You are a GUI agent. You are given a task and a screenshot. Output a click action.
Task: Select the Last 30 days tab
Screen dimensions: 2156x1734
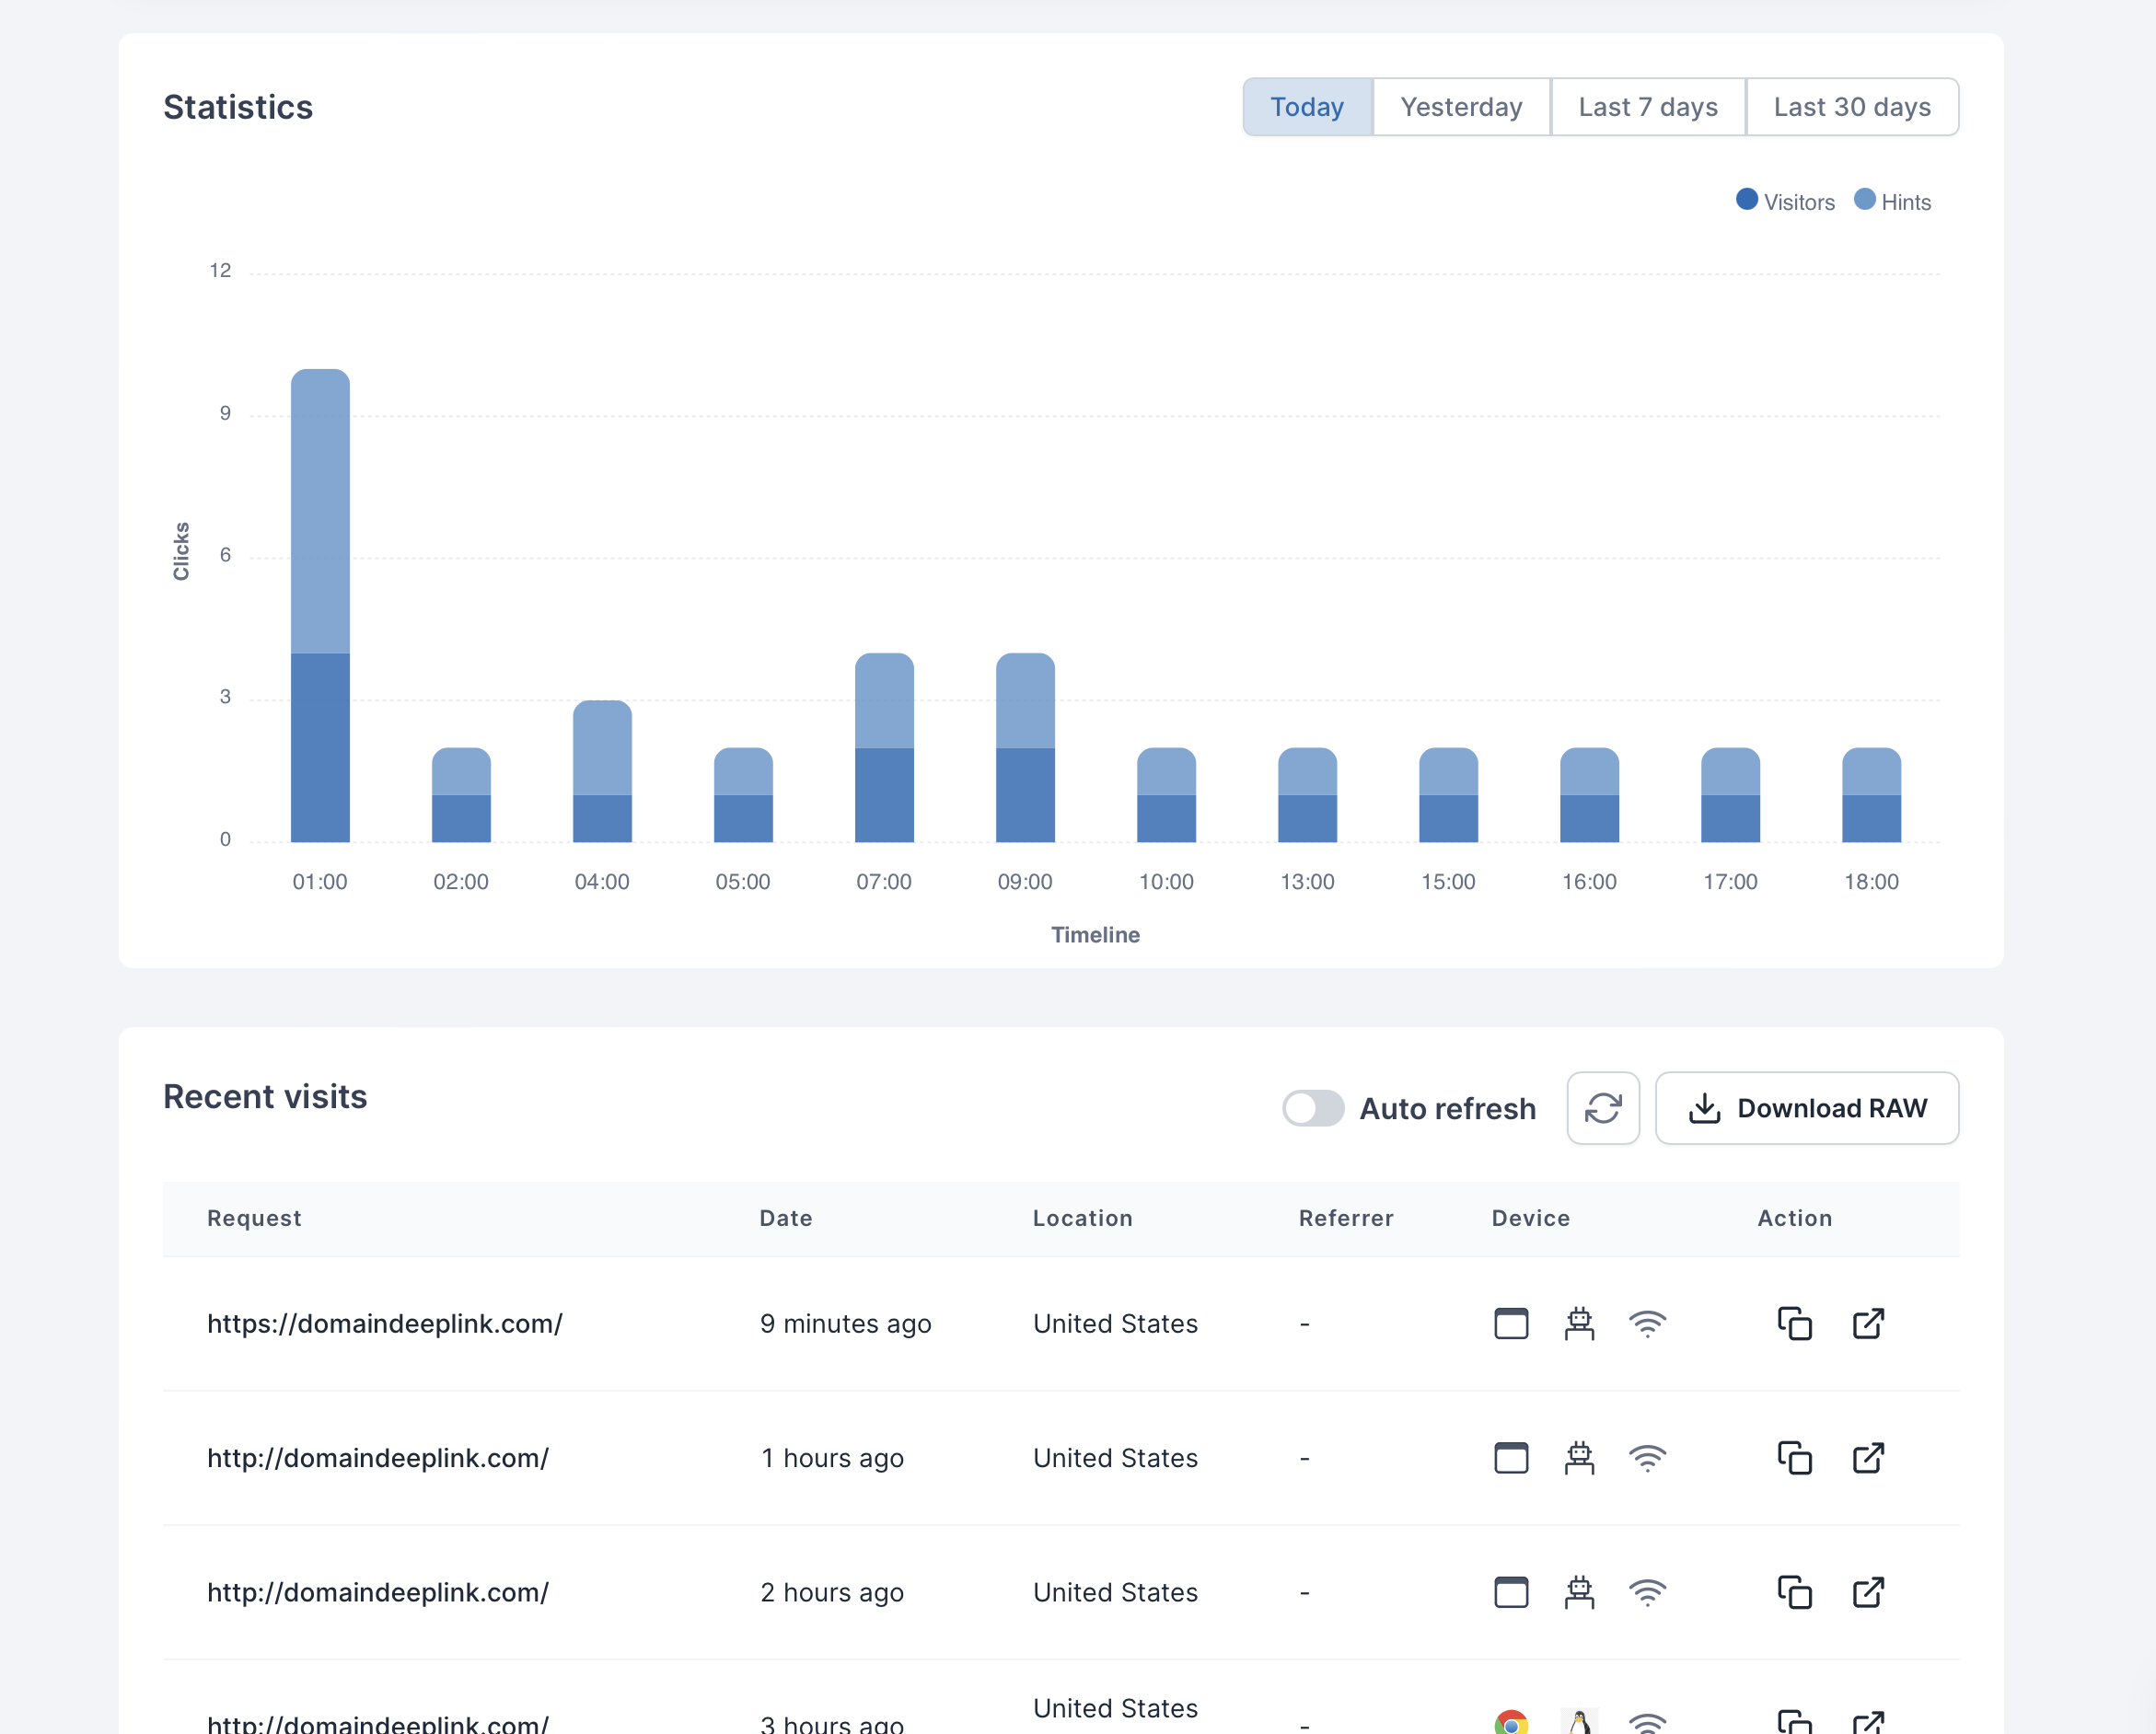click(1852, 107)
